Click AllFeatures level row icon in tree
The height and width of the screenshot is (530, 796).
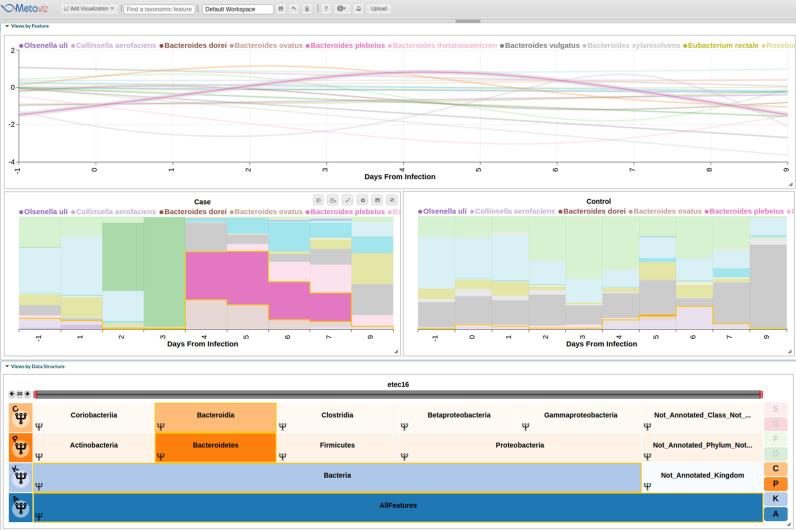[20, 507]
